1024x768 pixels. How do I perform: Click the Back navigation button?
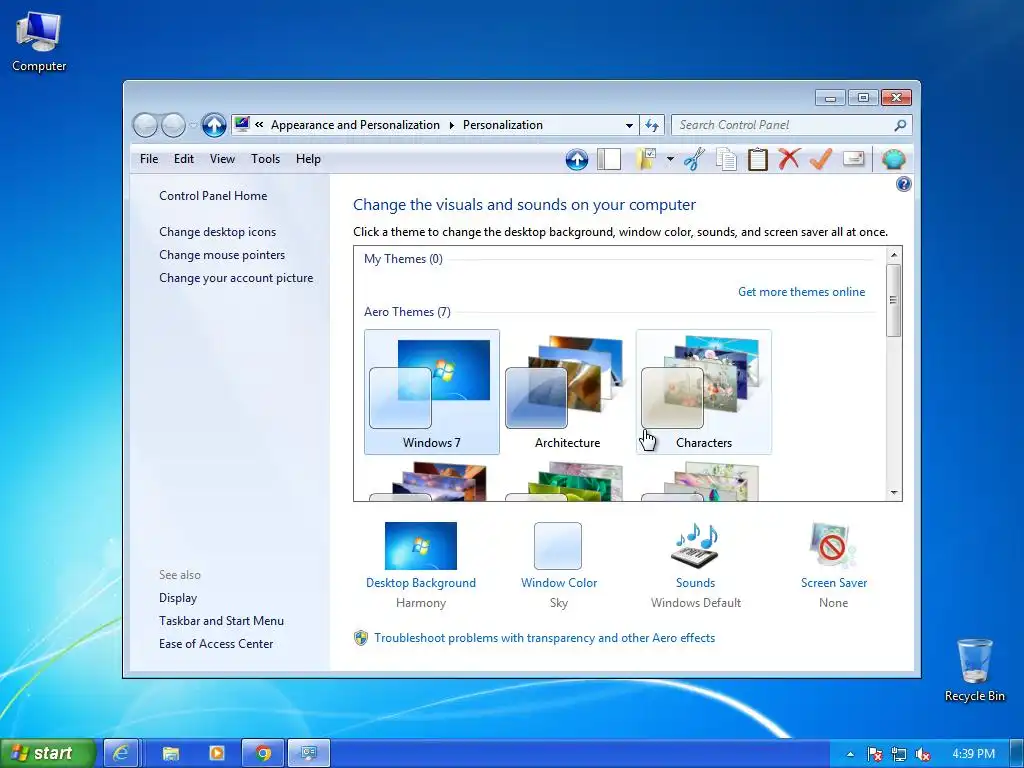point(145,125)
